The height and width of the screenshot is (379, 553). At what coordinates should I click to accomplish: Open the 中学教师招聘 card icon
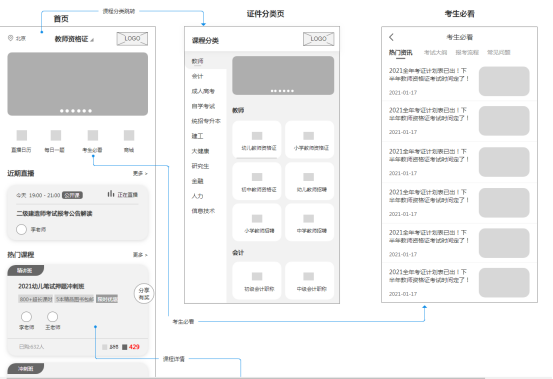coord(309,219)
